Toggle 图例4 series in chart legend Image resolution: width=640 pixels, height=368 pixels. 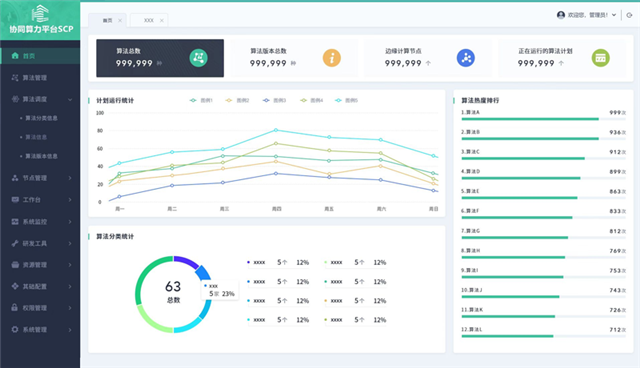pyautogui.click(x=311, y=100)
